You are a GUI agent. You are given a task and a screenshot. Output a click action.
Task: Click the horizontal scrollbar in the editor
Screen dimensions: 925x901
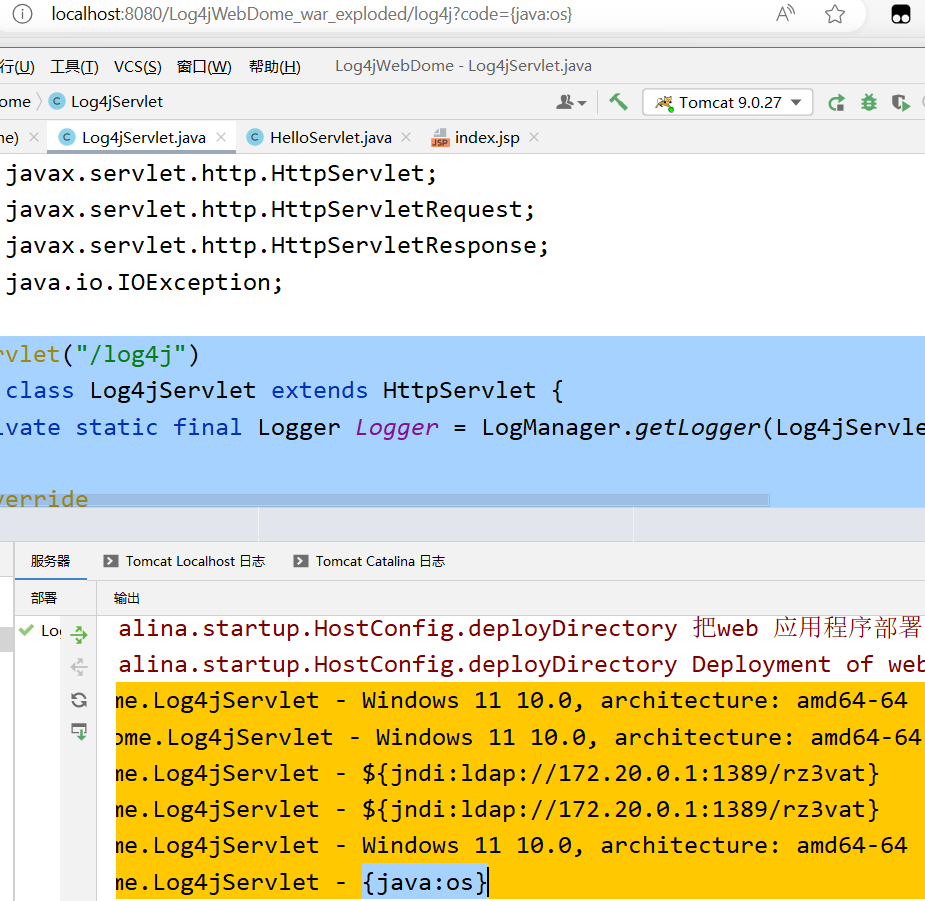tap(385, 500)
